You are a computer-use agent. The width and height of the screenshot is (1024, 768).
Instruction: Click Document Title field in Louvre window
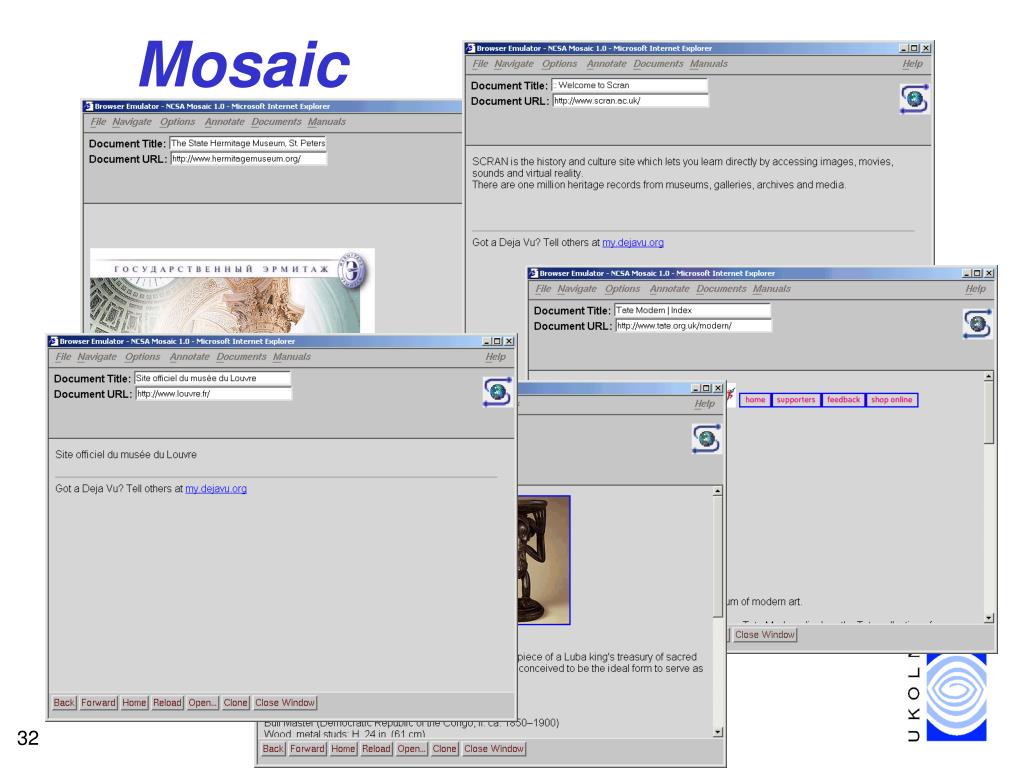click(212, 378)
